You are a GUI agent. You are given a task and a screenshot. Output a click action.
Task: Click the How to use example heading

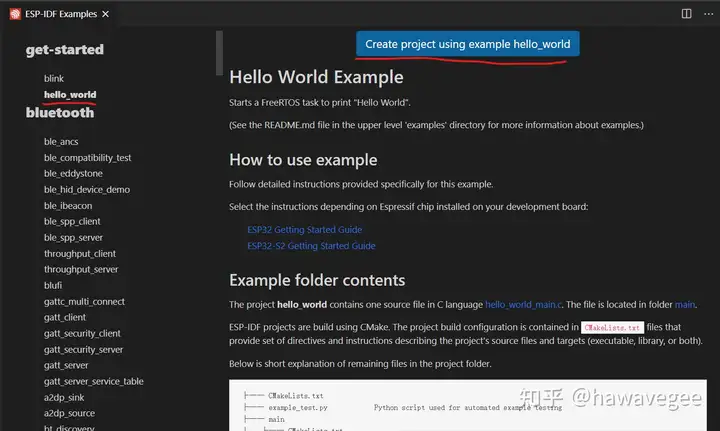point(303,160)
